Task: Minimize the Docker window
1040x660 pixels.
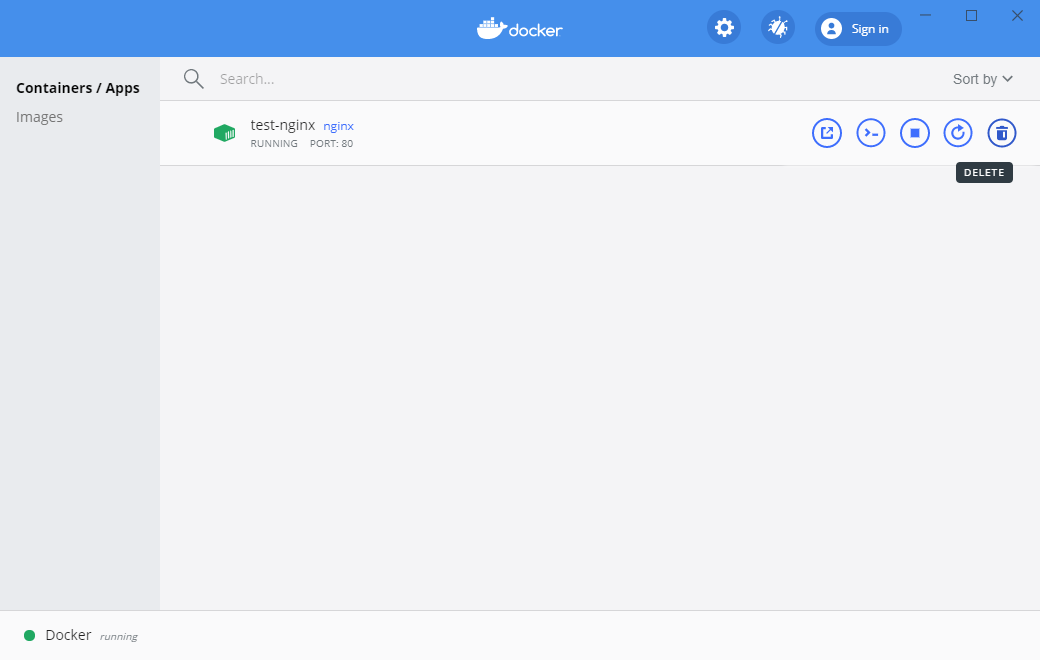Action: point(925,15)
